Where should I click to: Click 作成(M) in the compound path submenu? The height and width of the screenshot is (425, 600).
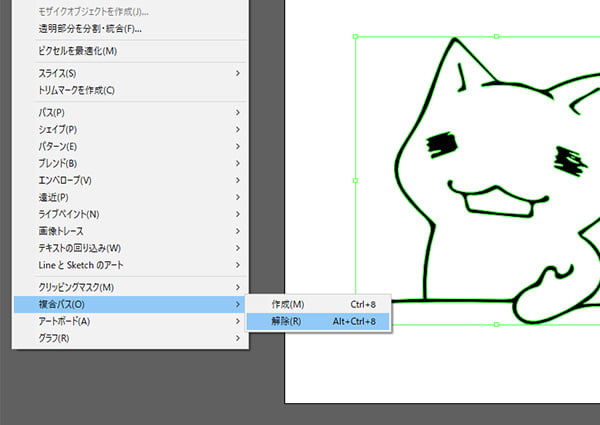[x=288, y=304]
